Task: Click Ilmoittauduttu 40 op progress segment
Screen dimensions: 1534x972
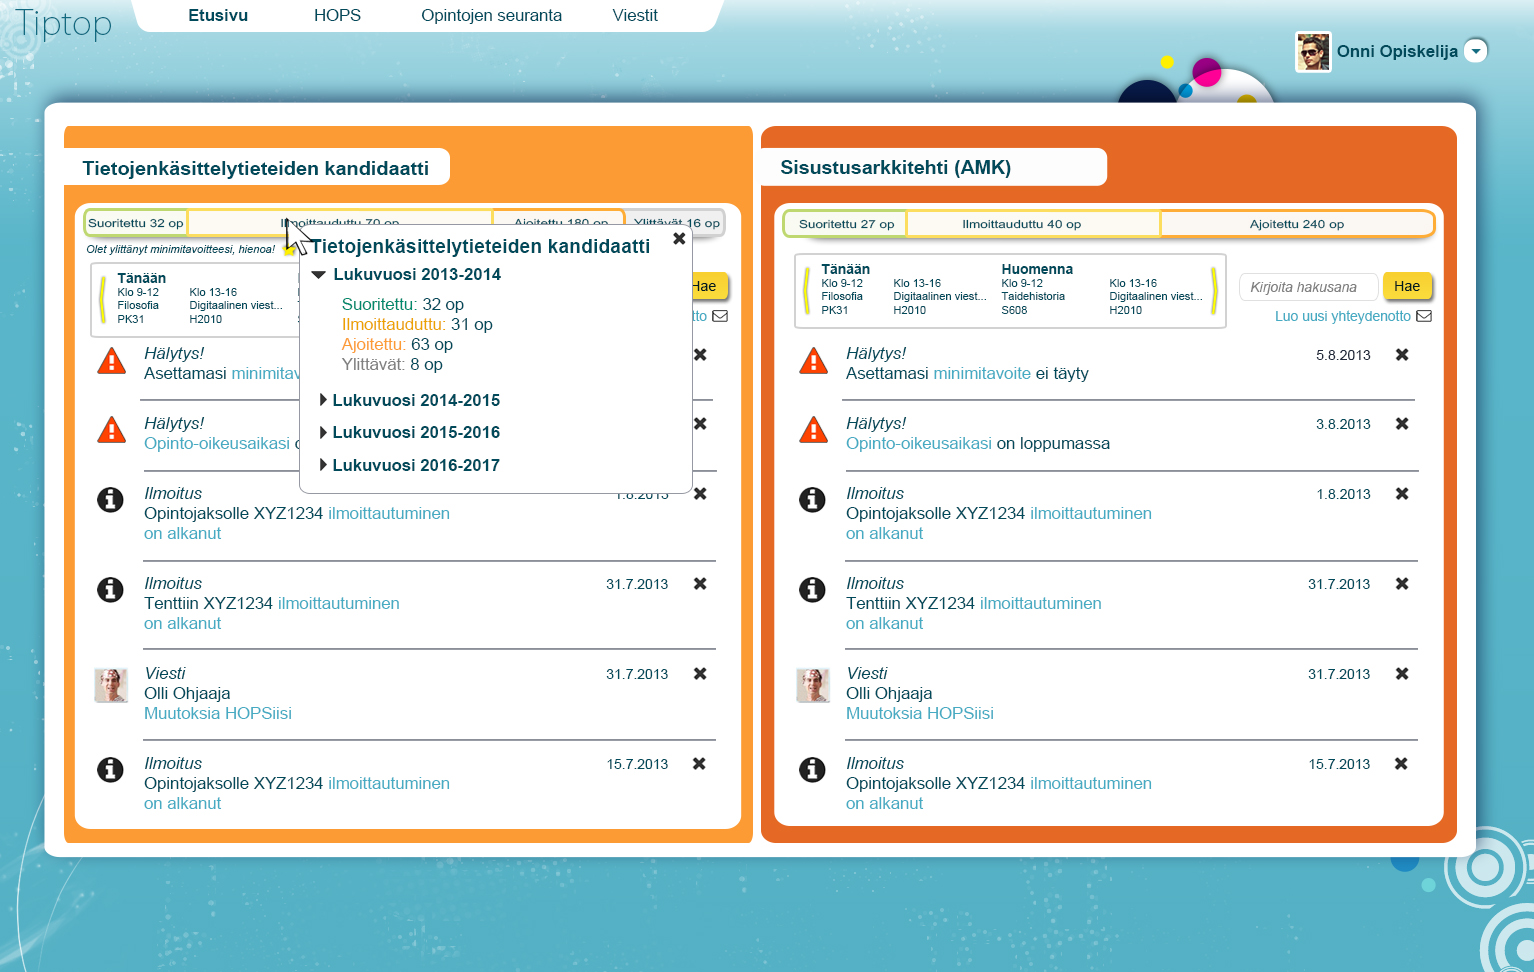Action: [1034, 224]
